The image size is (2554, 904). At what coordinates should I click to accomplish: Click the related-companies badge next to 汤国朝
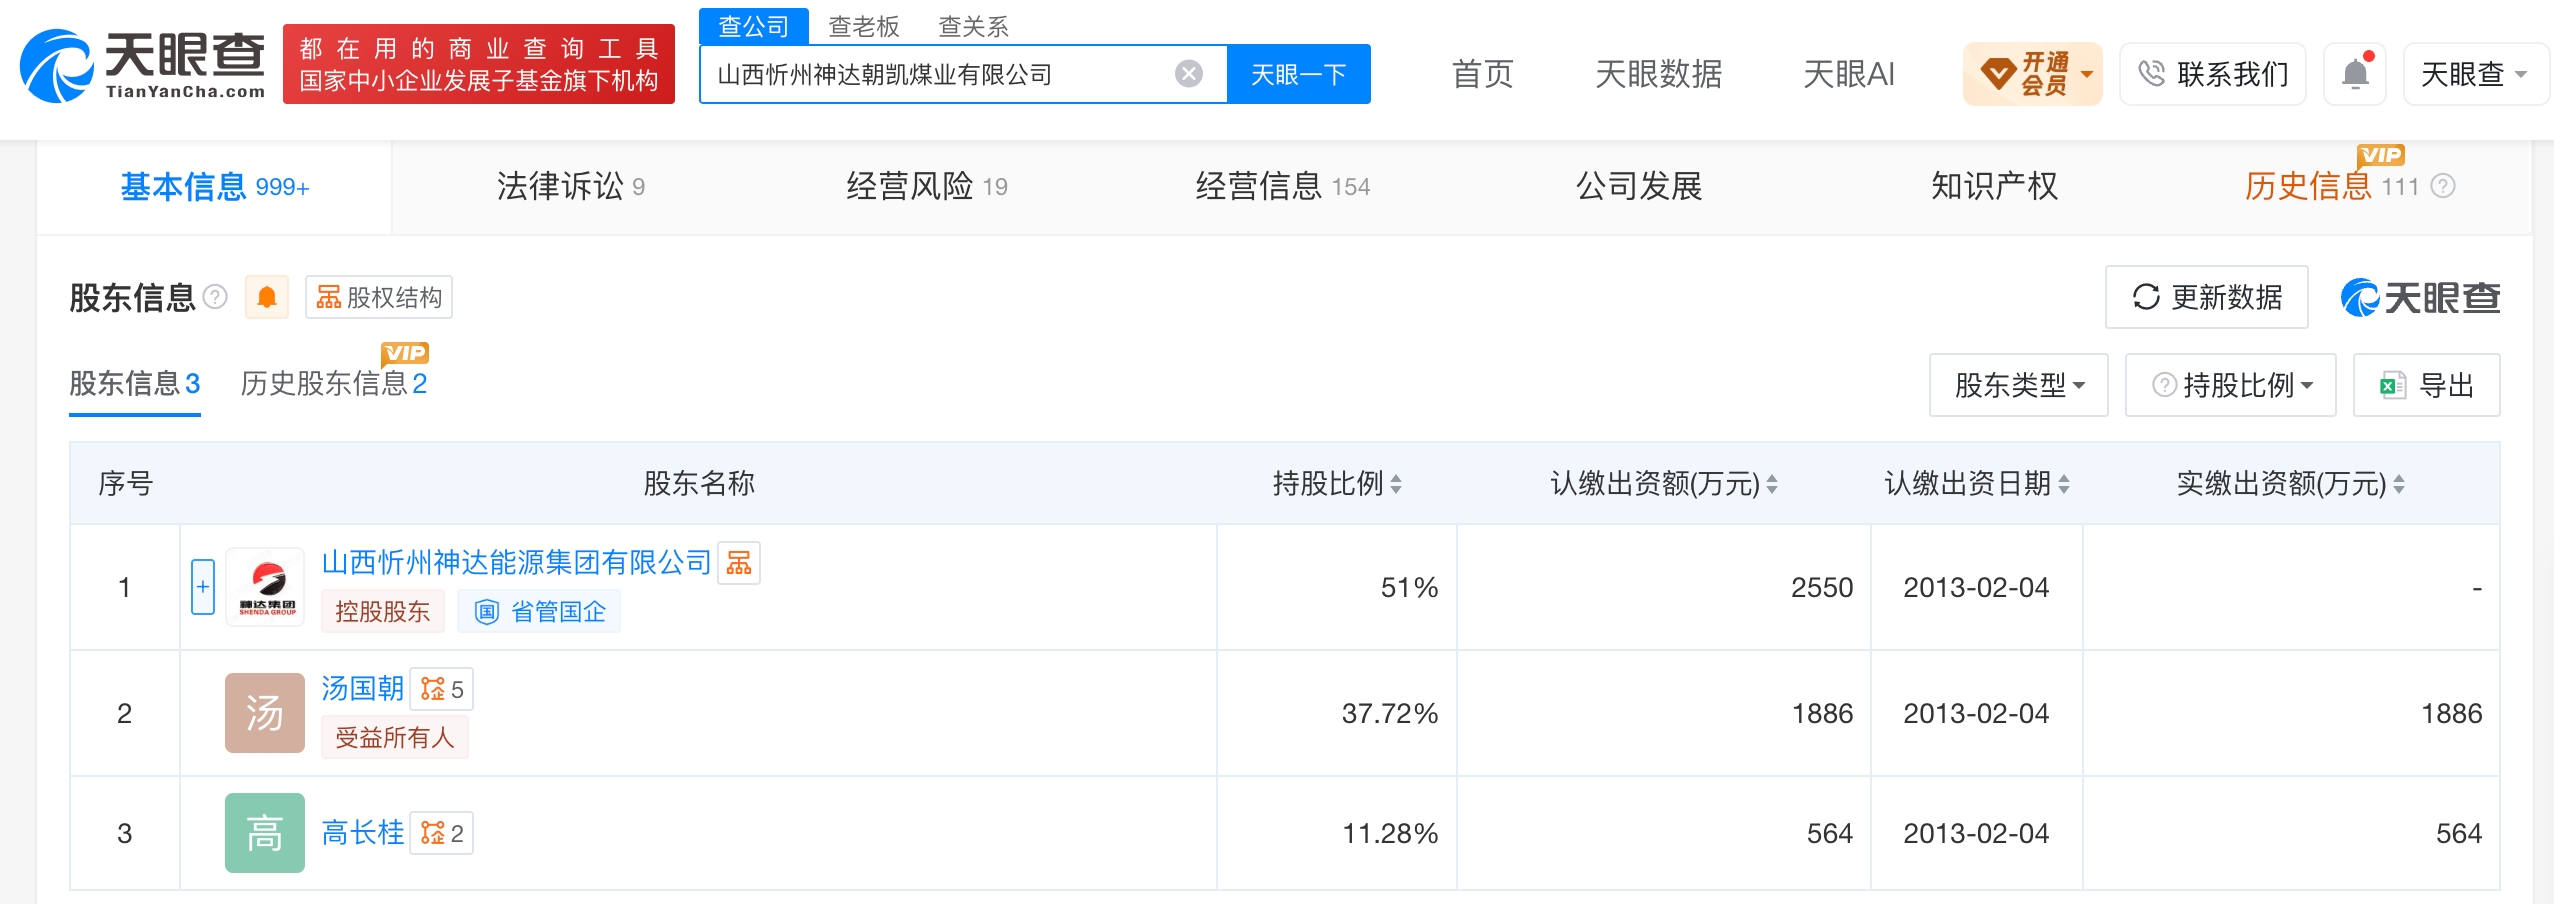[x=442, y=689]
